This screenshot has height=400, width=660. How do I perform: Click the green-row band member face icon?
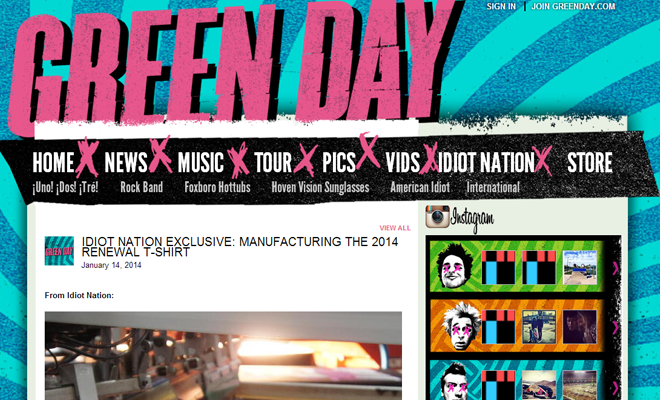pyautogui.click(x=454, y=266)
